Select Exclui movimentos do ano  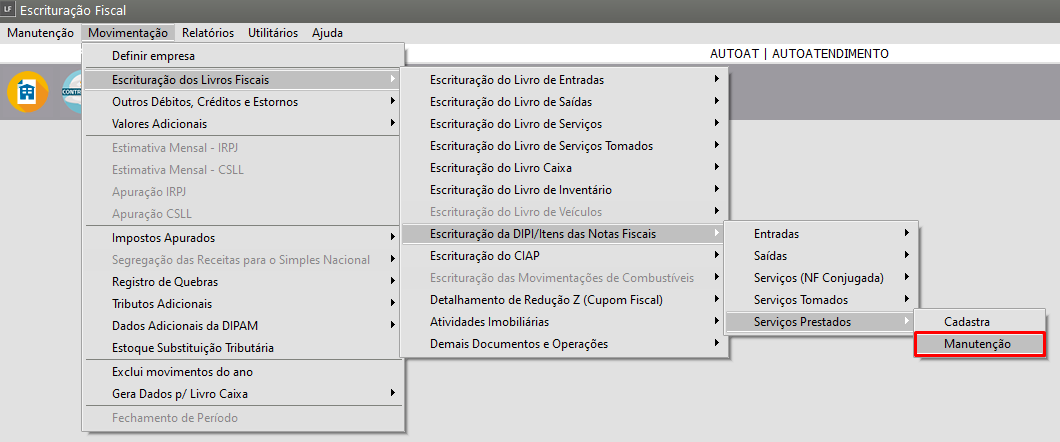click(x=182, y=372)
